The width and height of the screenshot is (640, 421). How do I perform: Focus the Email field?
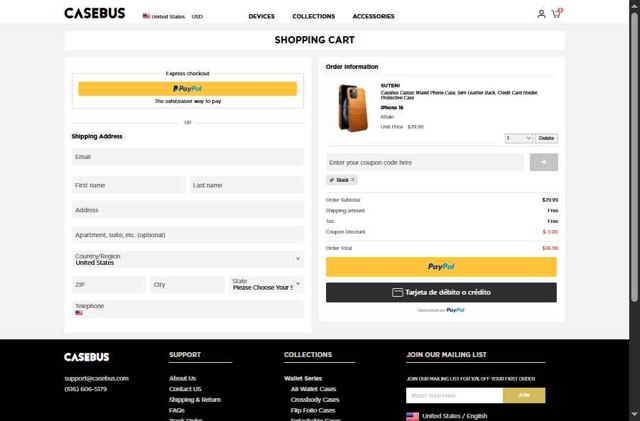tap(188, 157)
